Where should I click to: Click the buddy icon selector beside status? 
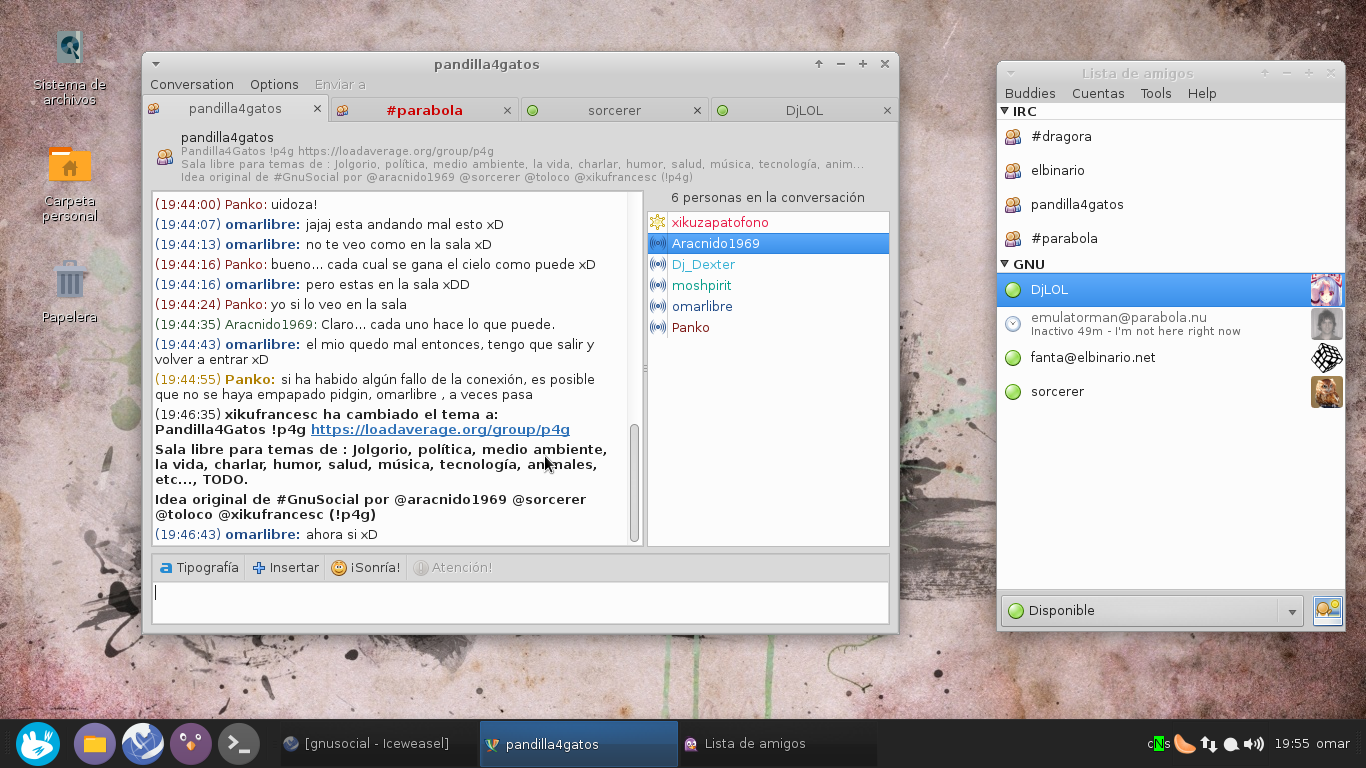1327,611
